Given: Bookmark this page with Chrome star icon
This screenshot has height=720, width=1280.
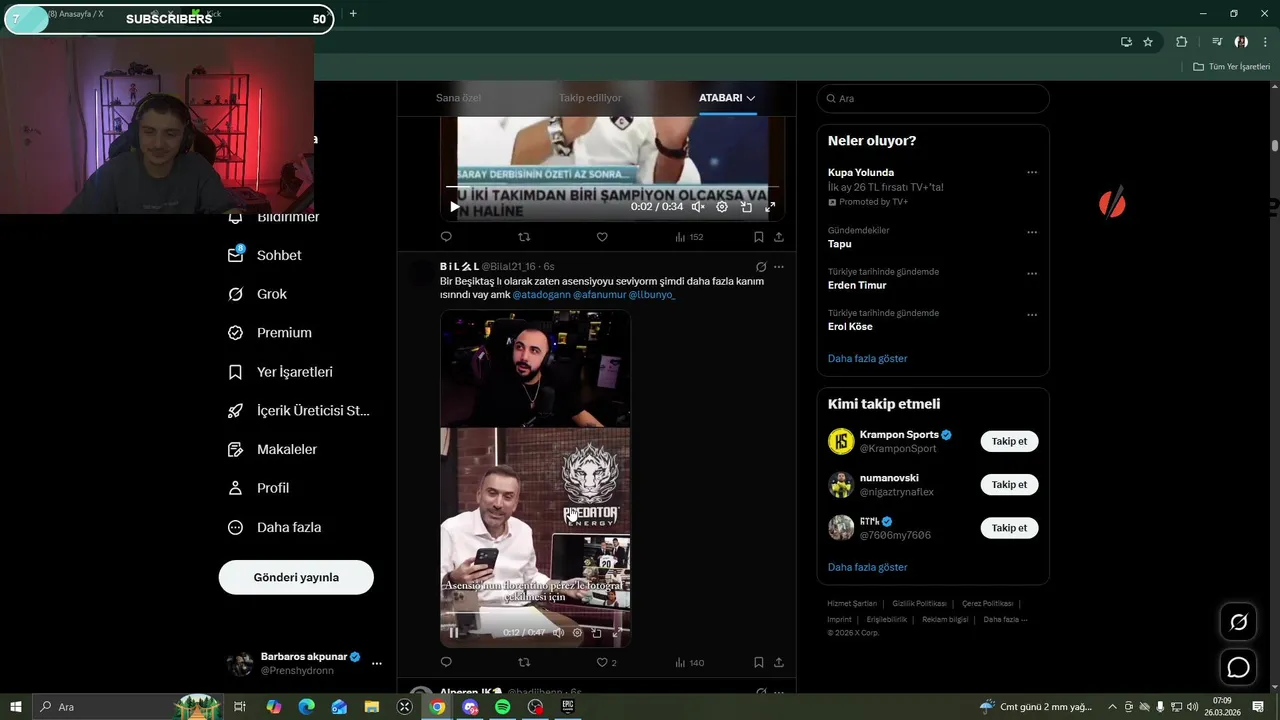Looking at the screenshot, I should 1148,42.
